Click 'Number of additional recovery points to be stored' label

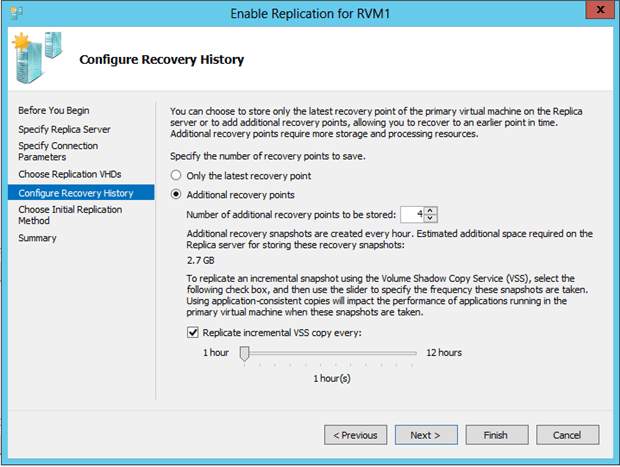pos(291,214)
